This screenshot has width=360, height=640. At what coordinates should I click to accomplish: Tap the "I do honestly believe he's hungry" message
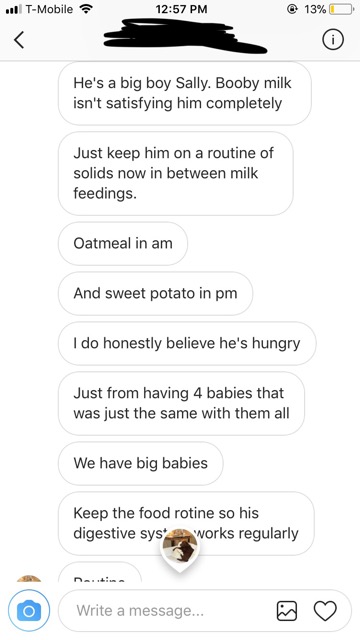[x=187, y=343]
